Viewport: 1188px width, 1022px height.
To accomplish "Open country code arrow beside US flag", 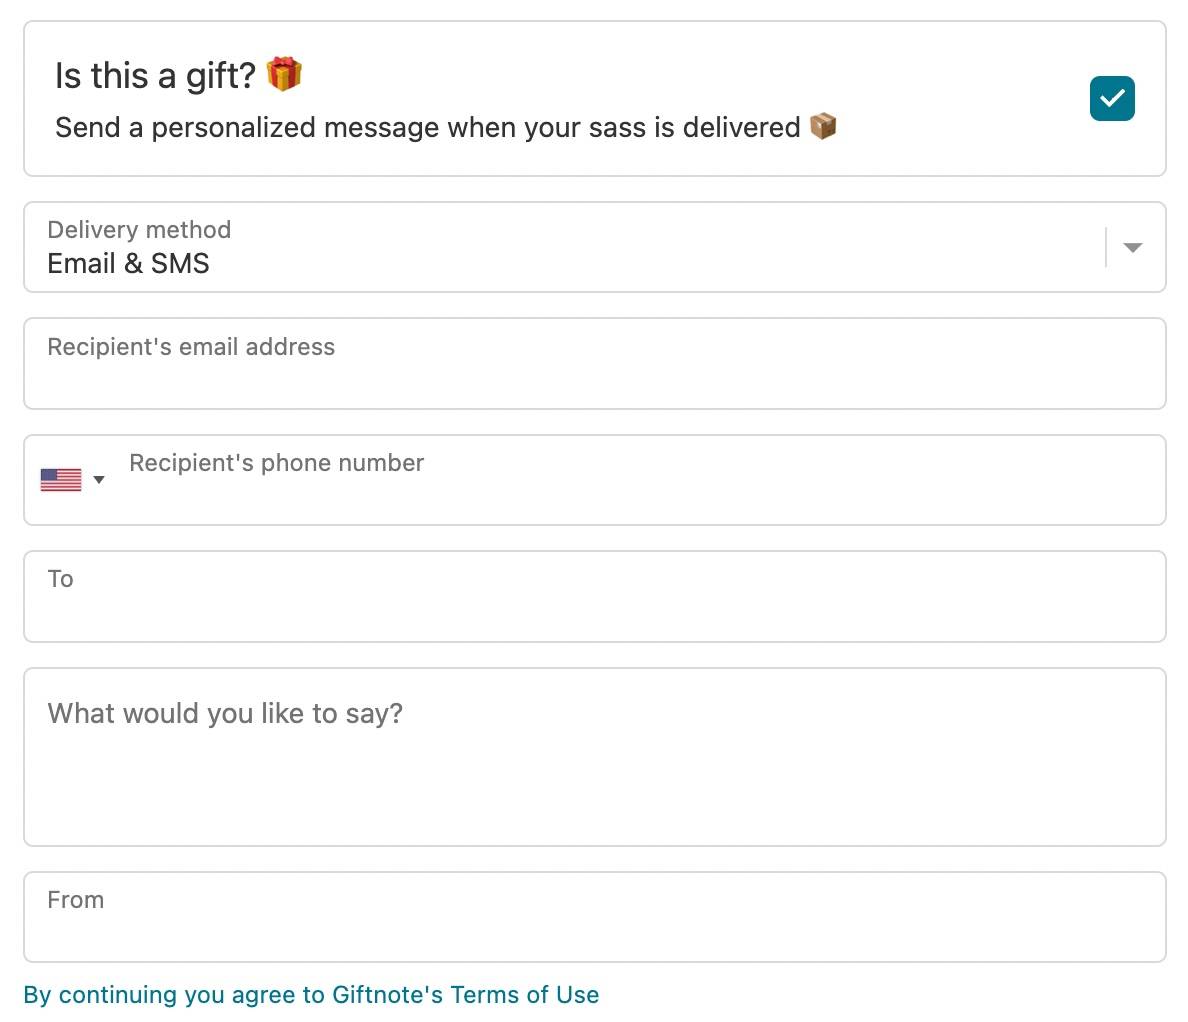I will coord(98,480).
